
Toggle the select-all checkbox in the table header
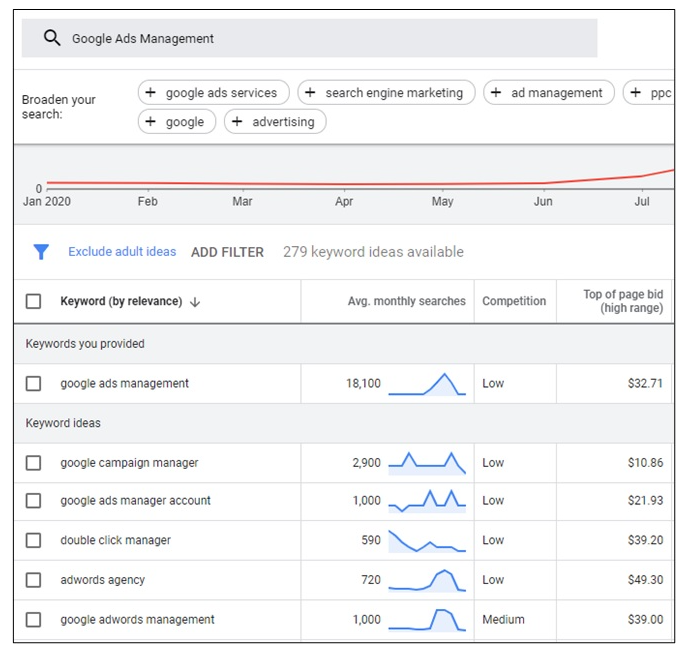[x=34, y=301]
